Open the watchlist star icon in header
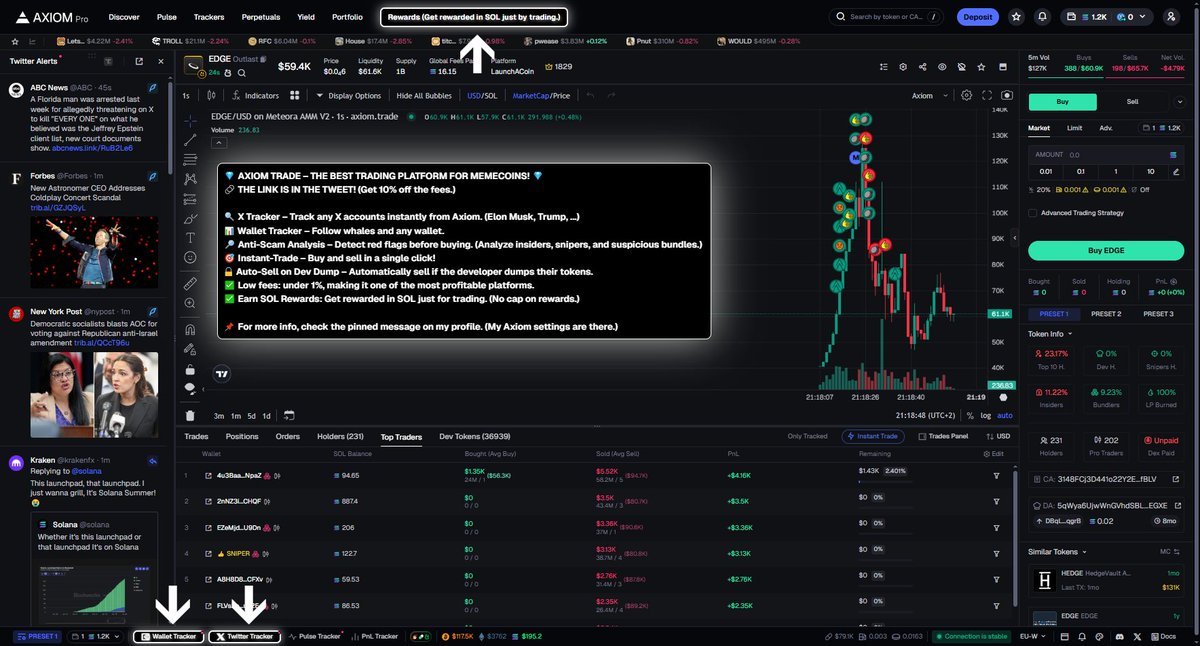The image size is (1200, 646). (1016, 17)
